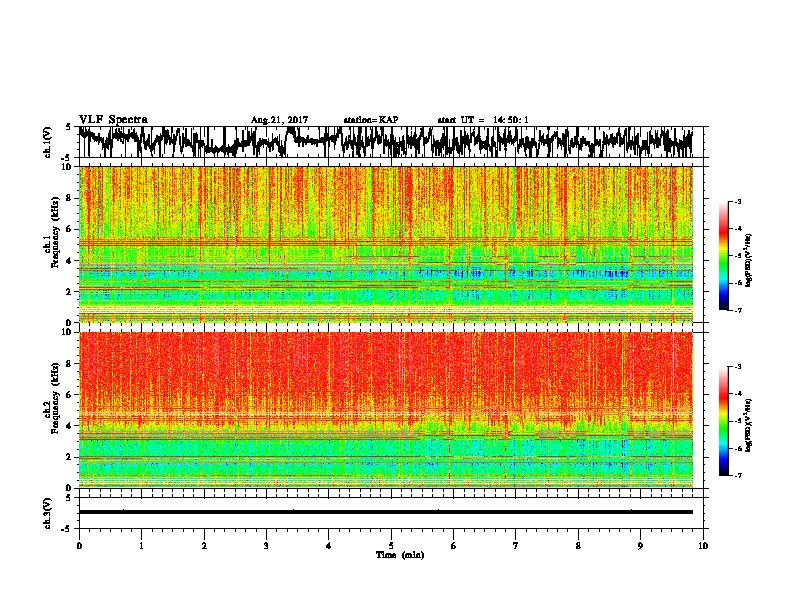Click the flat ch.3 voltage trace
Screen dimensions: 792x612
tap(386, 512)
